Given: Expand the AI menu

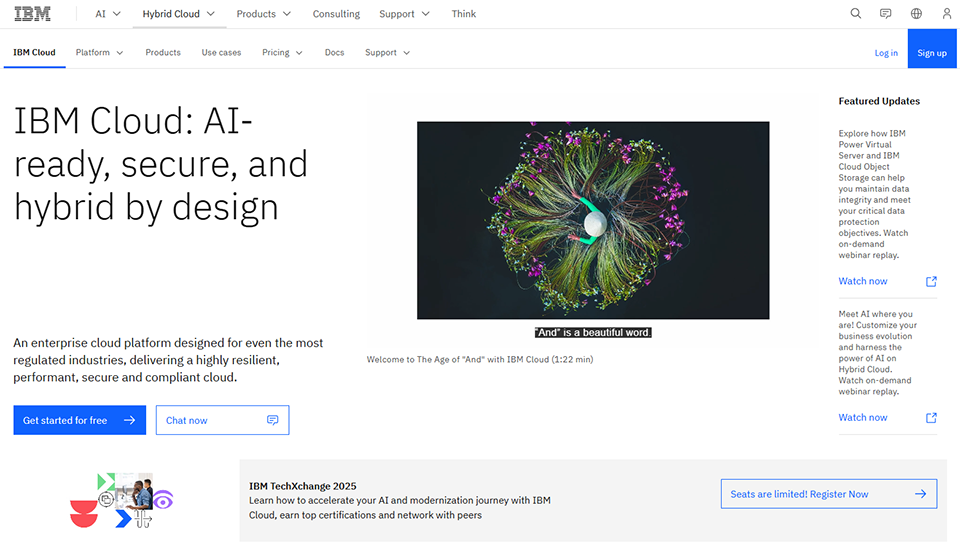Looking at the screenshot, I should click(108, 13).
